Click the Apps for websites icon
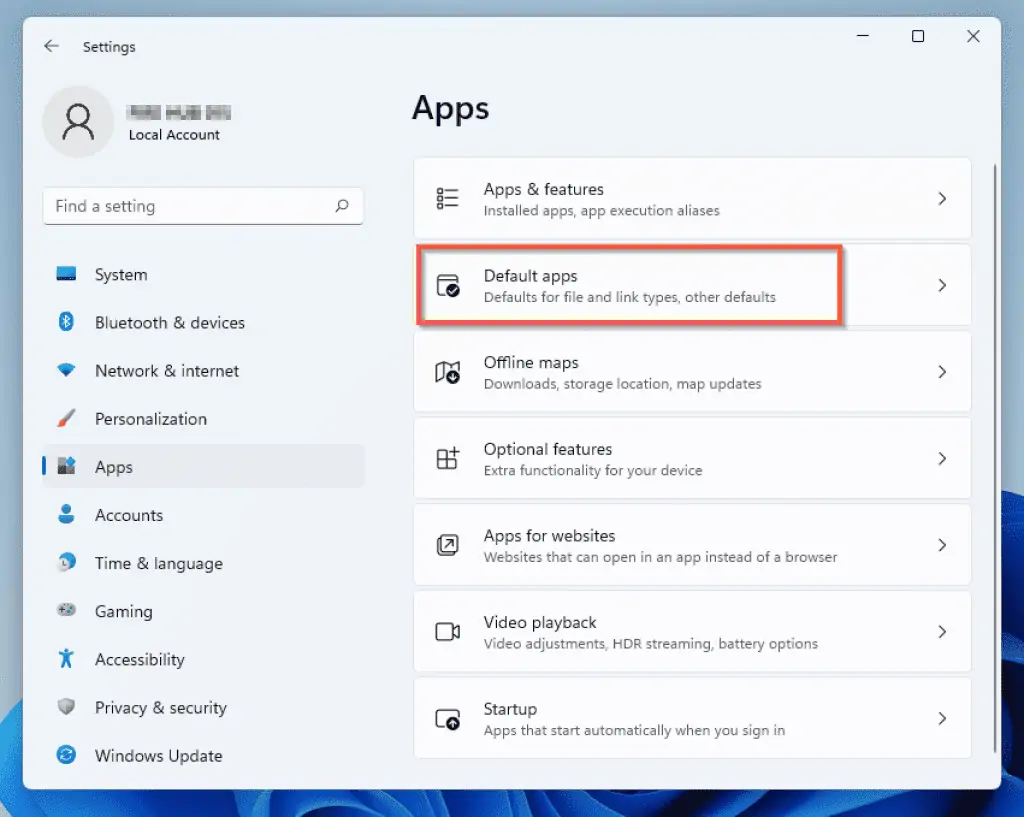 (x=447, y=545)
